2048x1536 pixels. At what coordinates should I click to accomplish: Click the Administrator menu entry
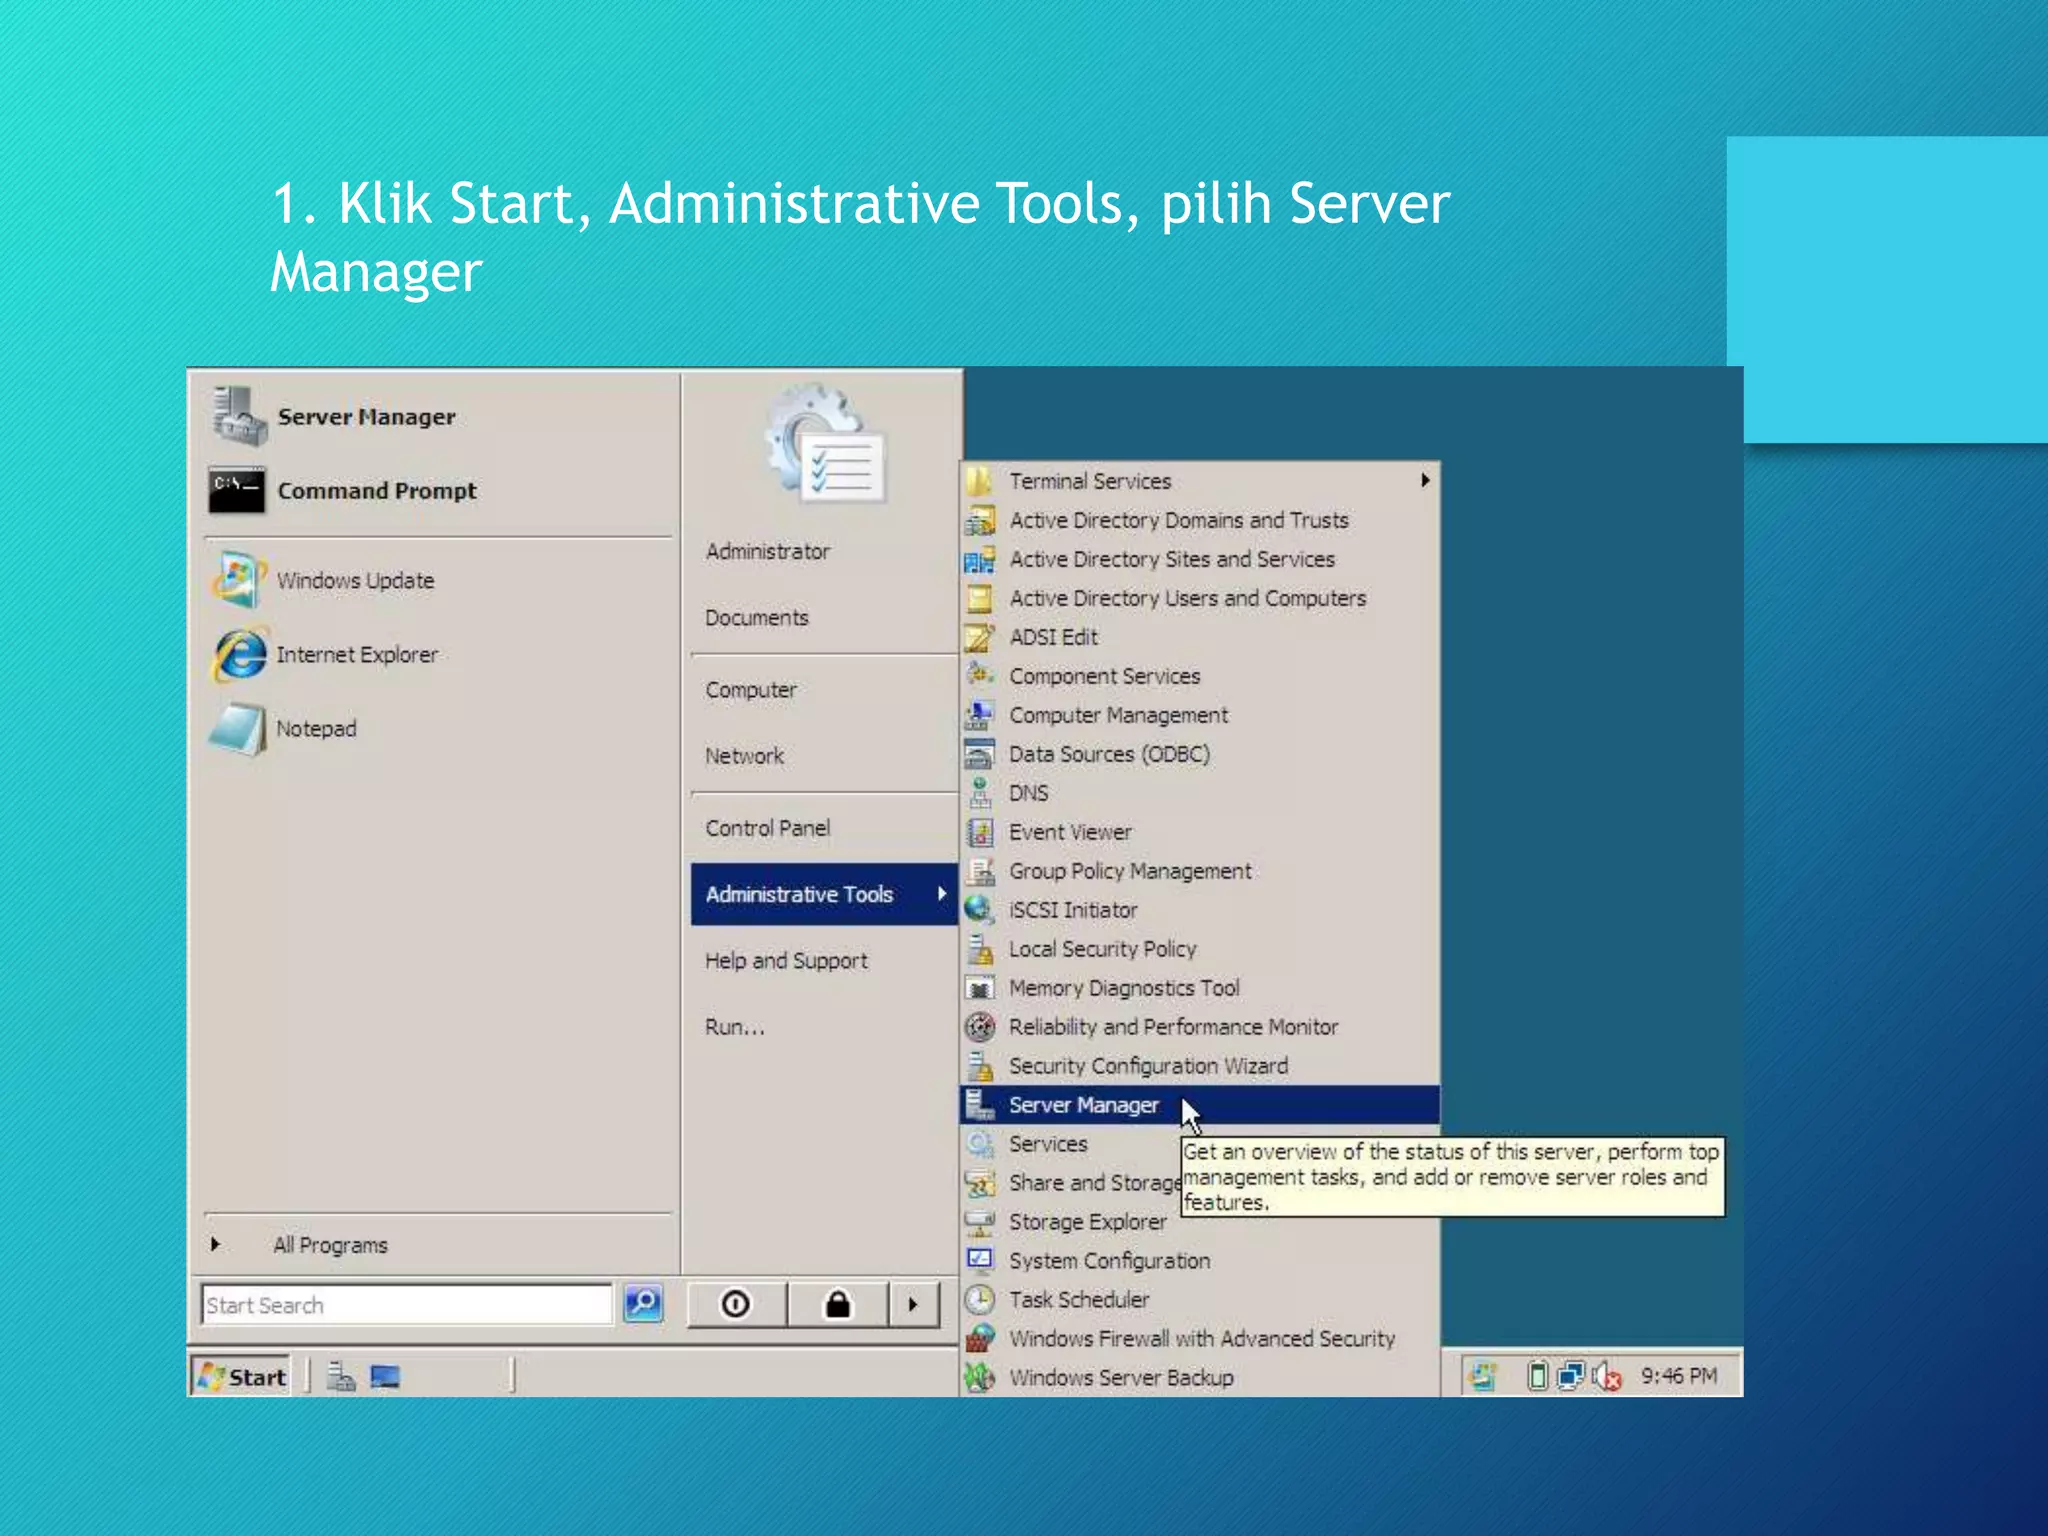[x=767, y=552]
